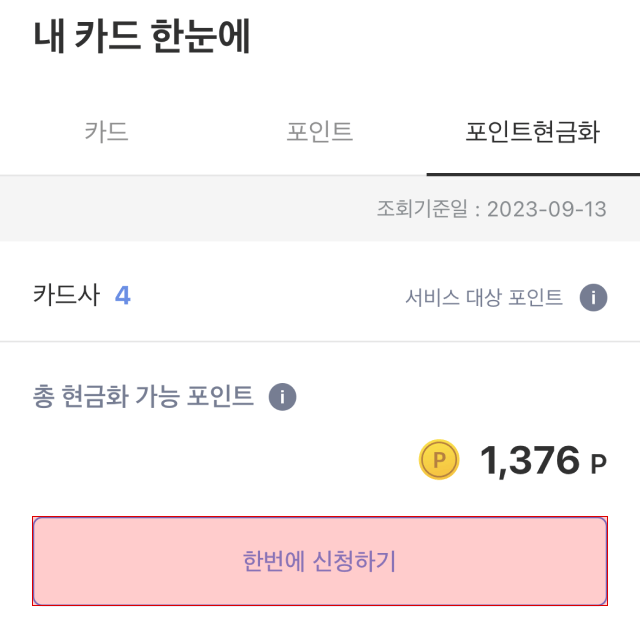Image resolution: width=640 pixels, height=640 pixels.
Task: Switch to the 카드 tab
Action: point(106,132)
